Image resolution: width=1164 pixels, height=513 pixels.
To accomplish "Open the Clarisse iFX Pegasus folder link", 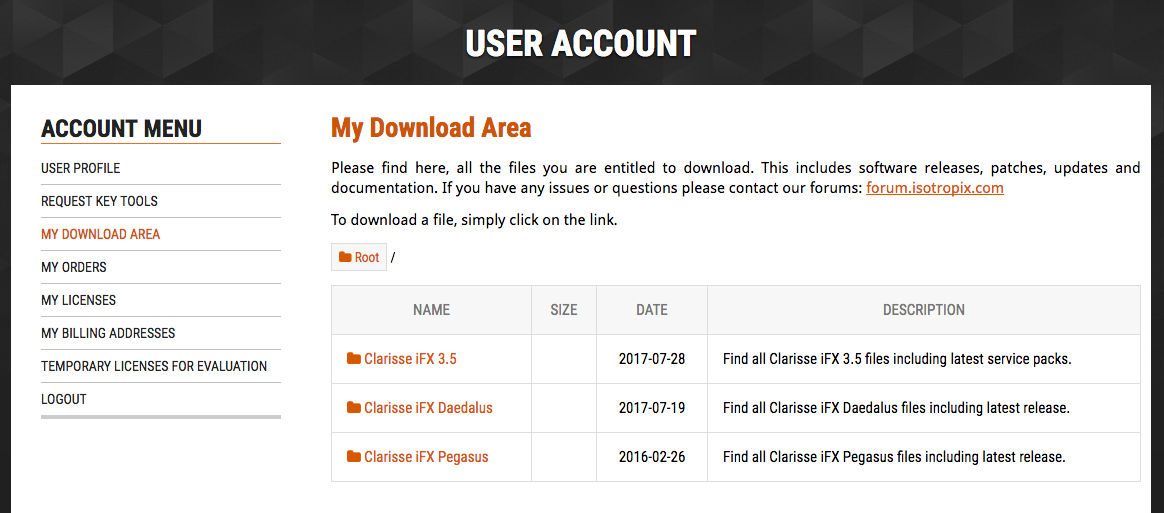I will (x=426, y=457).
